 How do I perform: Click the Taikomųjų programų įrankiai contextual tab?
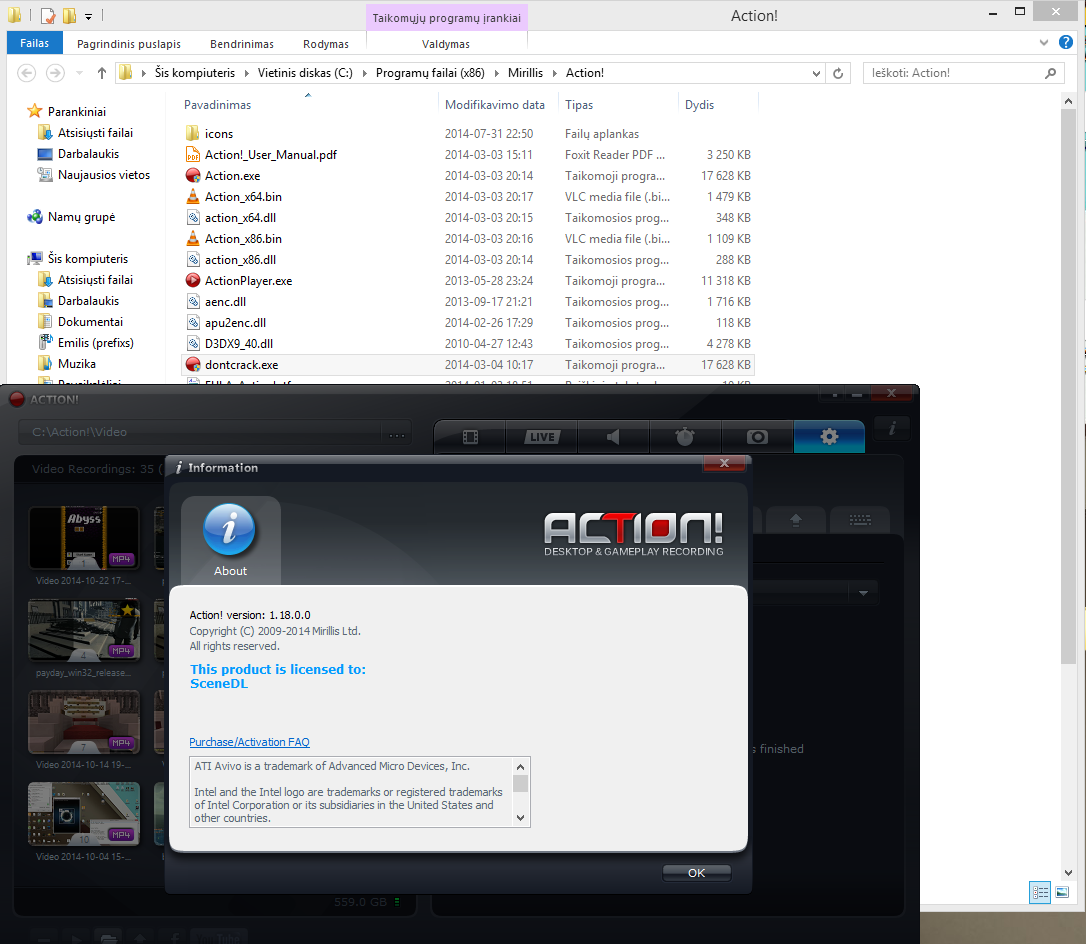coord(447,17)
